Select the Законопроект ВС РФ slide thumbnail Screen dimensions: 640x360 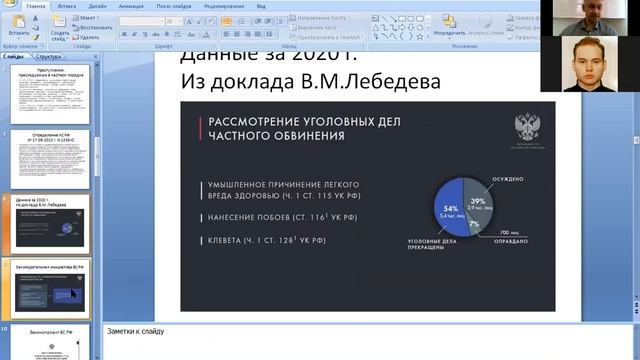(50, 342)
